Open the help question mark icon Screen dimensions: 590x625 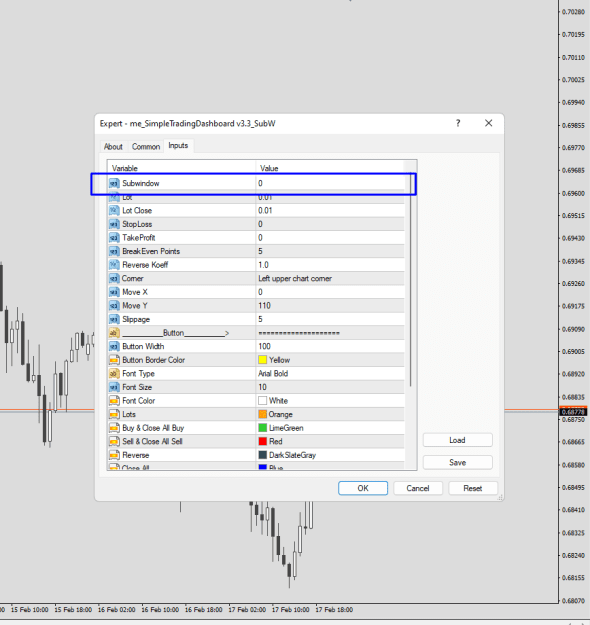point(458,123)
